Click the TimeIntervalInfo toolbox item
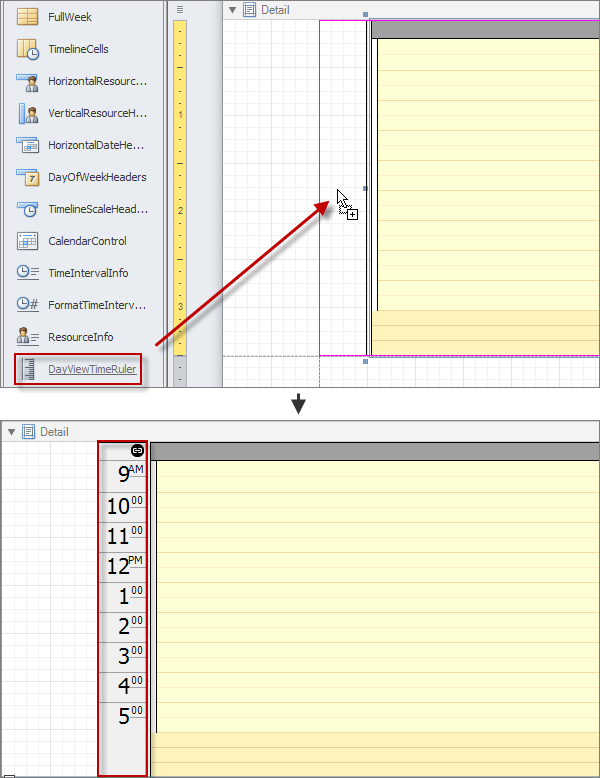The width and height of the screenshot is (600, 778). coord(82,273)
